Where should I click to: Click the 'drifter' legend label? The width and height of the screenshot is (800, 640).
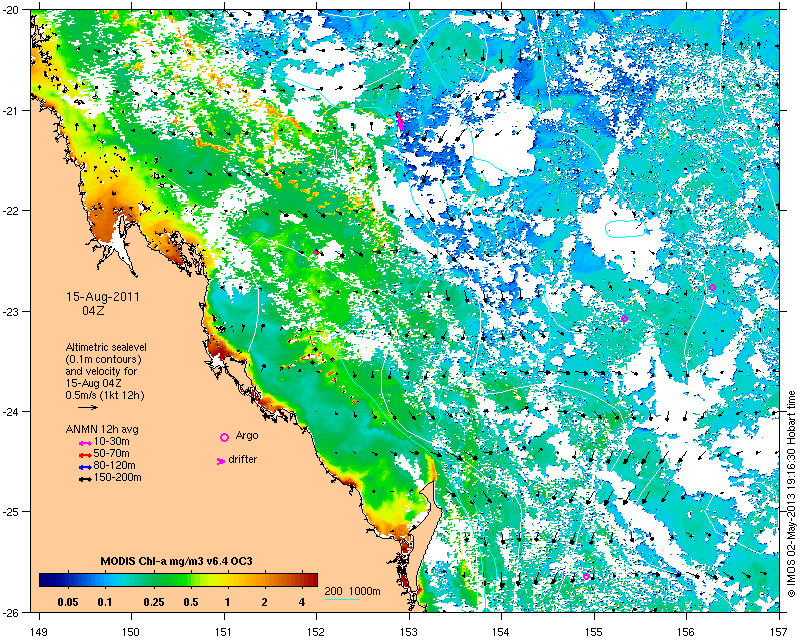[x=243, y=459]
